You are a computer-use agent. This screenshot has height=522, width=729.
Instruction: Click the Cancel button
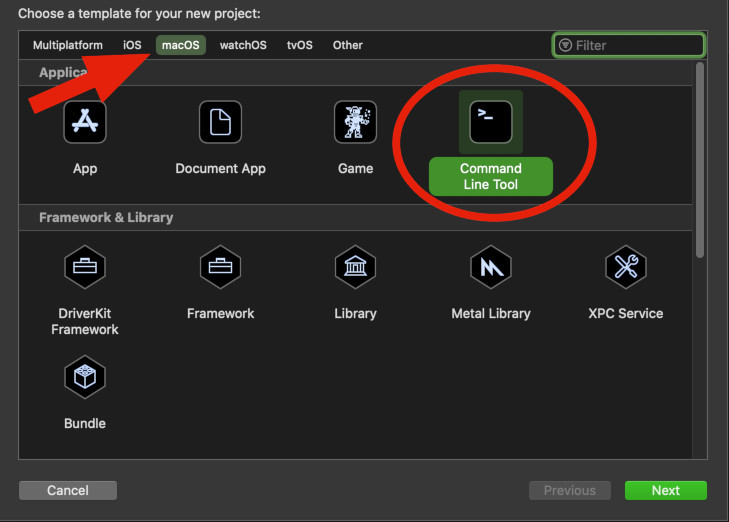click(x=68, y=490)
